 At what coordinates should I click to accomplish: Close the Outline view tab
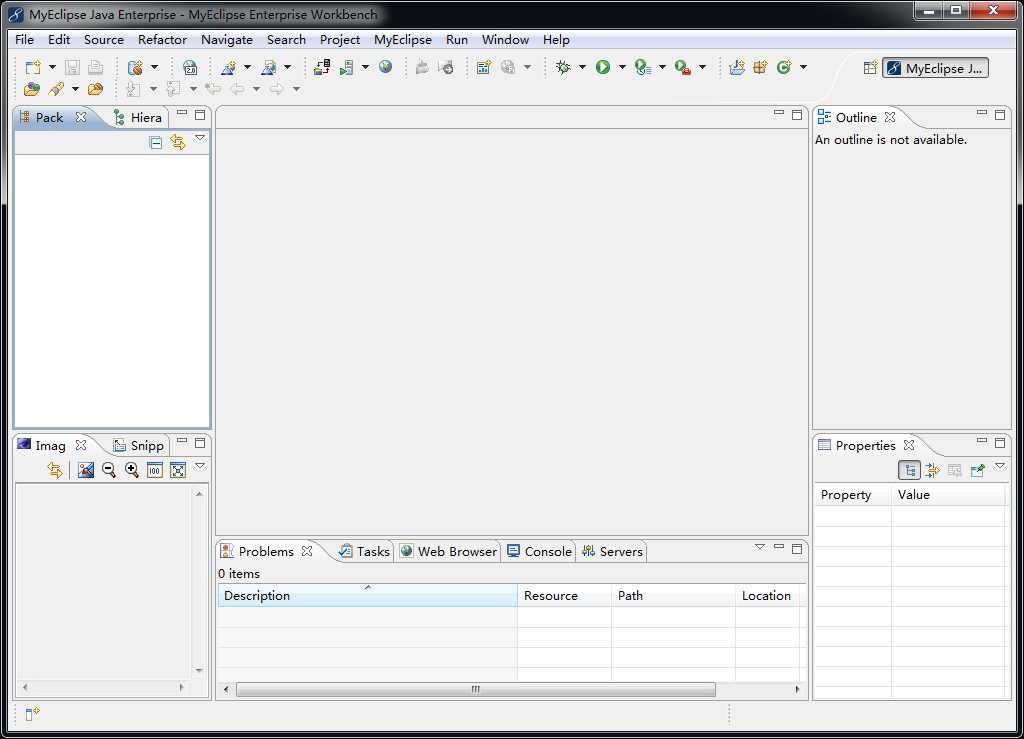[890, 118]
